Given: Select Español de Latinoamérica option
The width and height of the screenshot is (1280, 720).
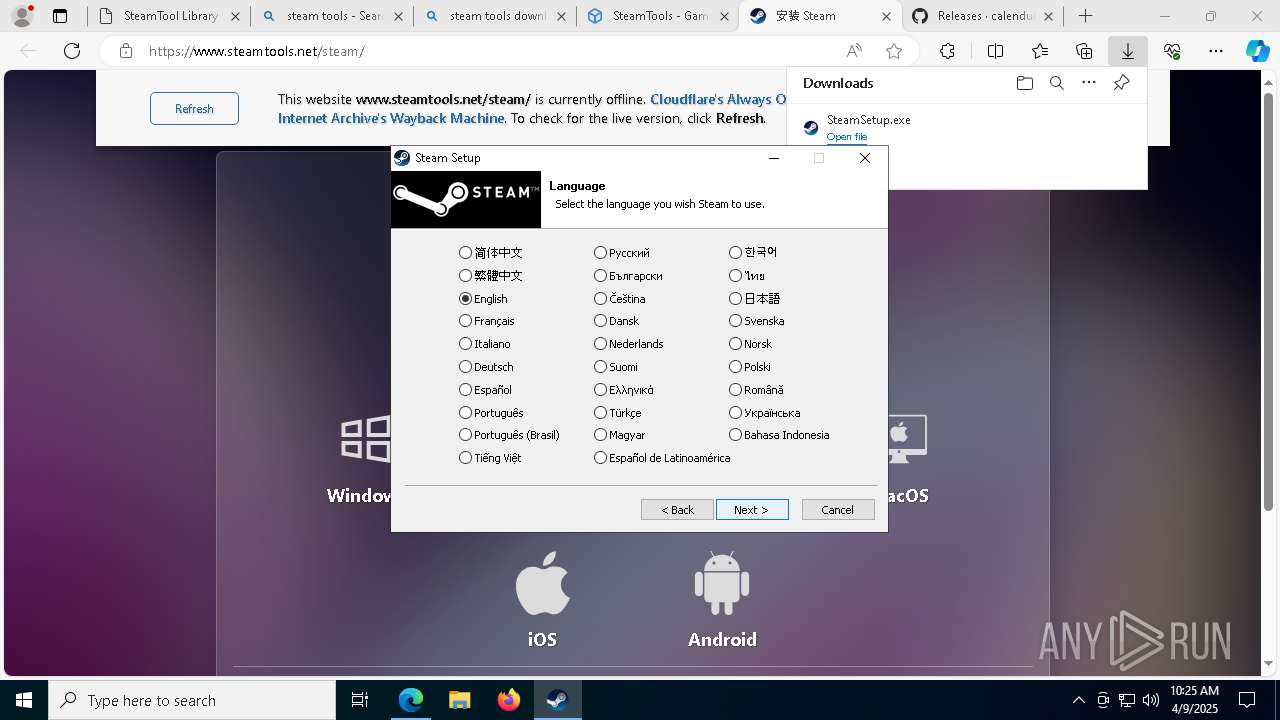Looking at the screenshot, I should pyautogui.click(x=662, y=458).
